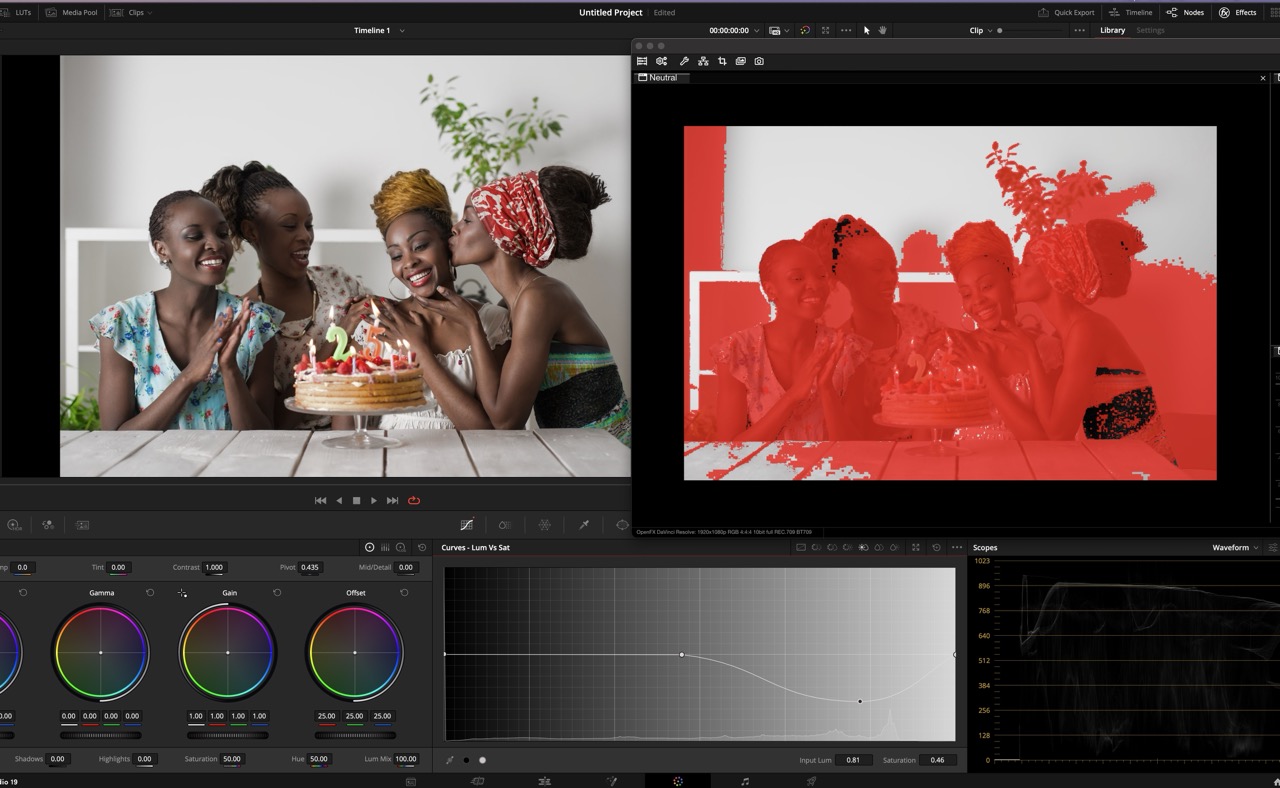Jump to last frame button
Screen dimensions: 1280x788
392,500
